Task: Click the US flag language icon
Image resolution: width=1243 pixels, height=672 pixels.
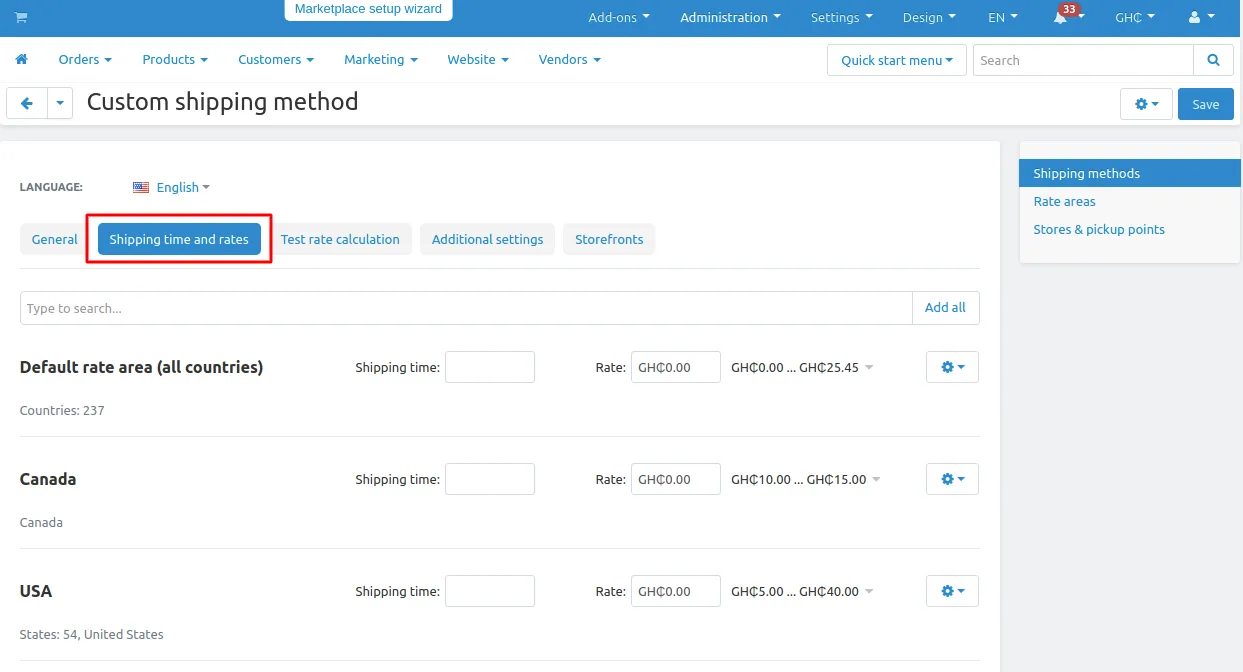Action: (x=141, y=187)
